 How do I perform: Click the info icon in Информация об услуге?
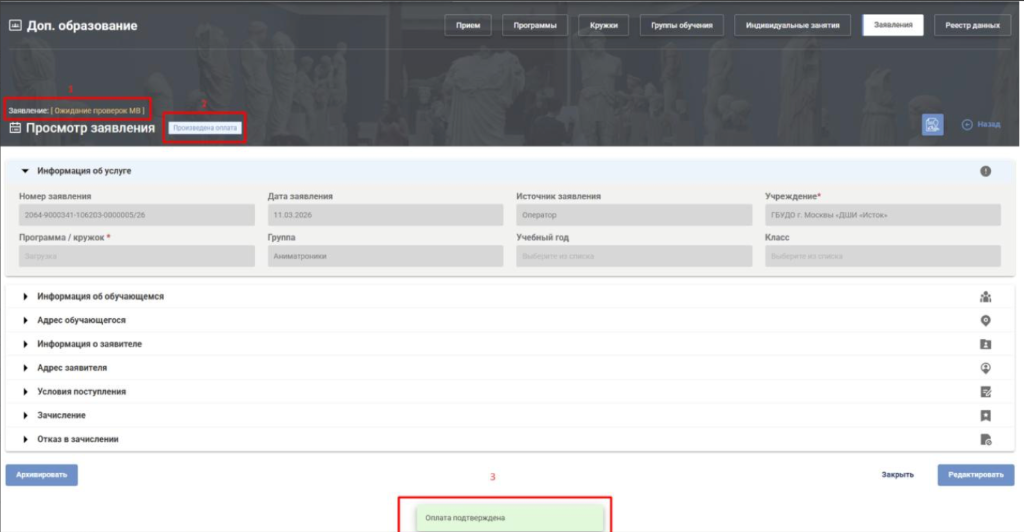985,171
